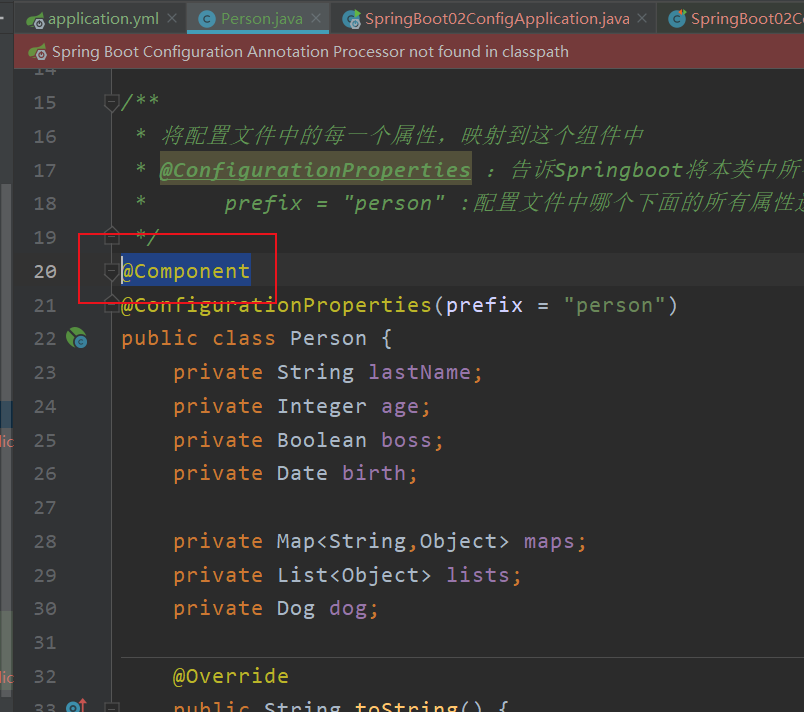Click the @Override annotation at line 32
Screen dimensions: 804x712
coord(231,676)
